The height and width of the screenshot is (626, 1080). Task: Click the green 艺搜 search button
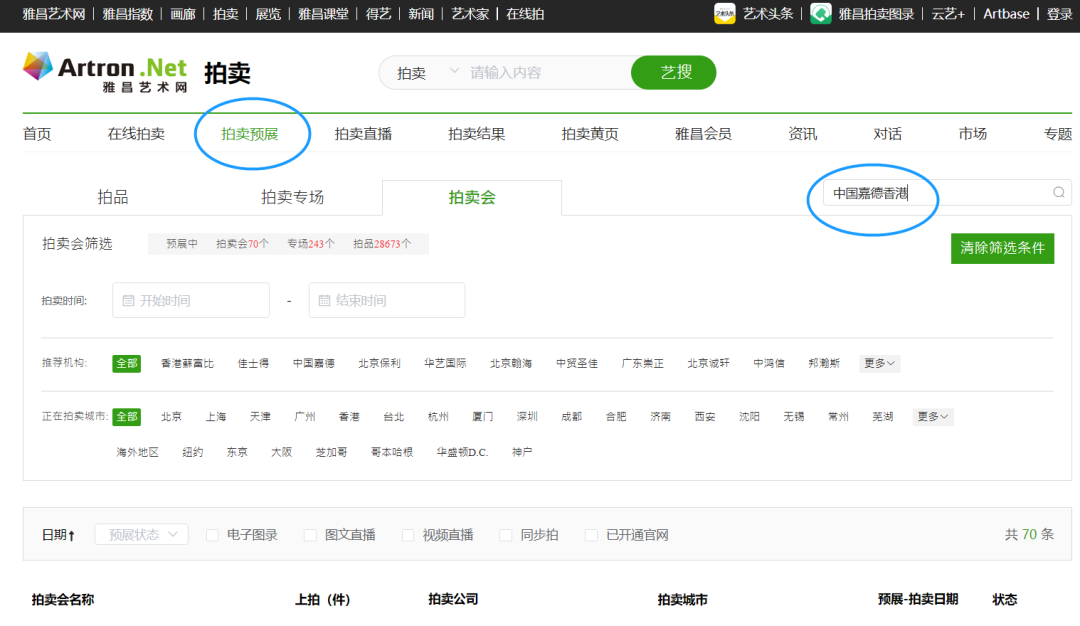[674, 72]
